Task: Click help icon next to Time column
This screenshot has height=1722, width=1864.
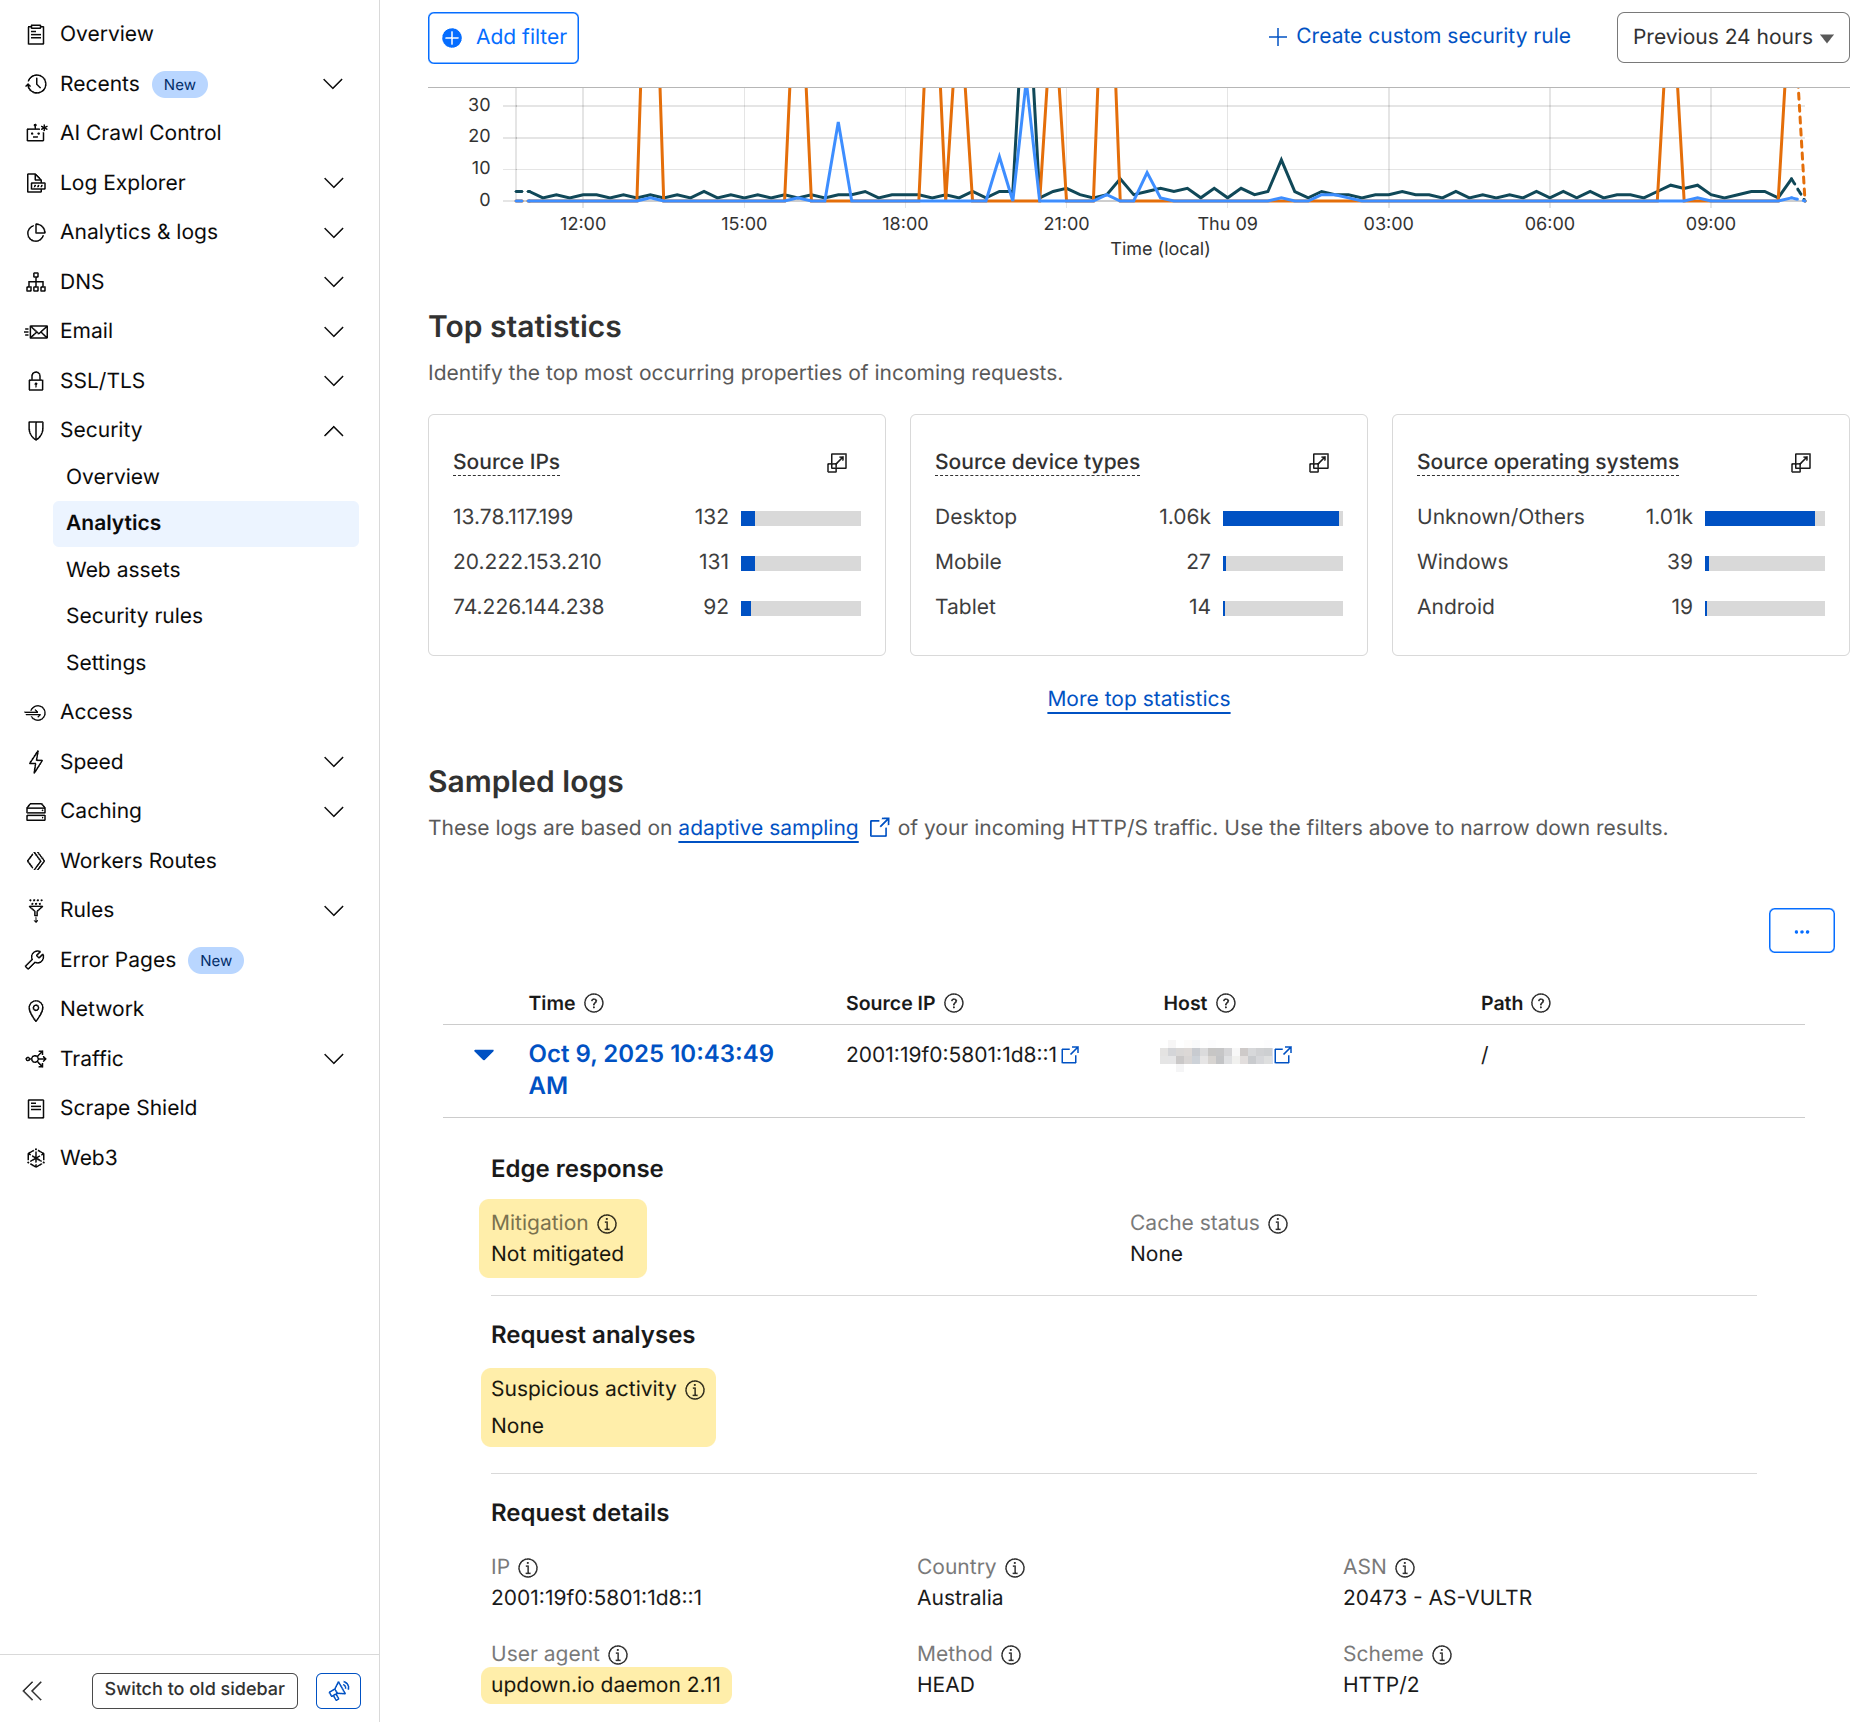Action: click(x=594, y=1003)
